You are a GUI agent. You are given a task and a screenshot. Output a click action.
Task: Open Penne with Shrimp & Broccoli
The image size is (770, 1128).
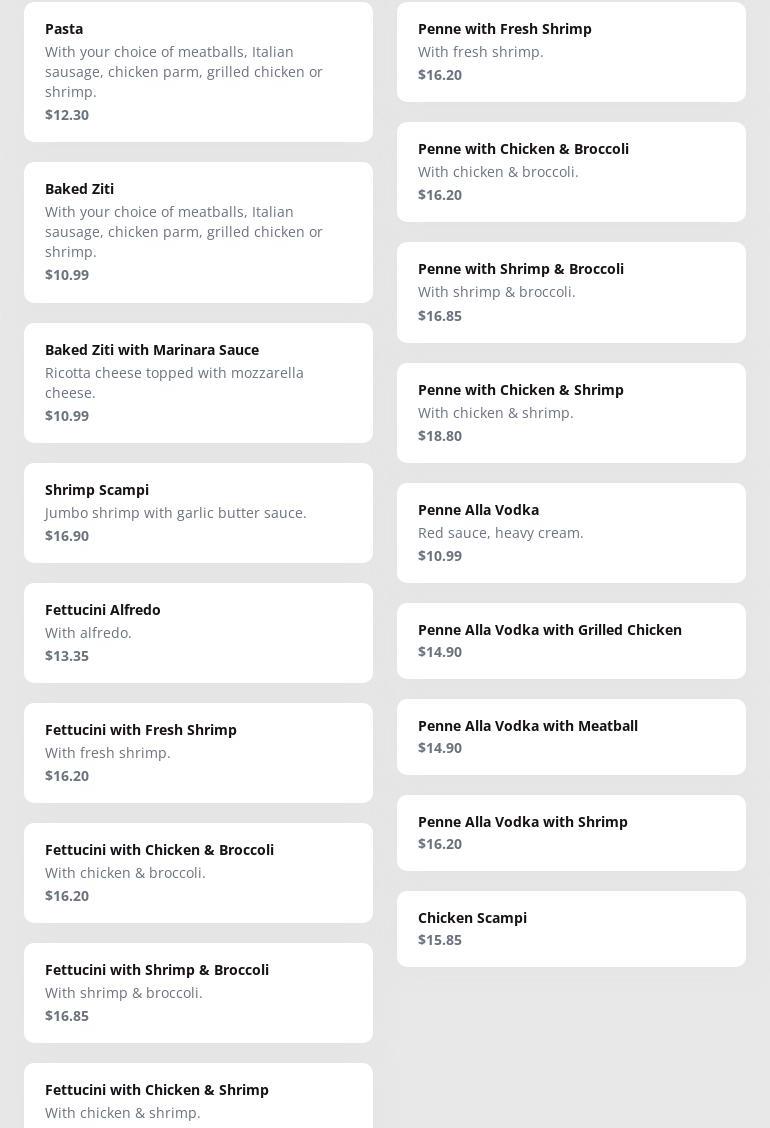(571, 292)
